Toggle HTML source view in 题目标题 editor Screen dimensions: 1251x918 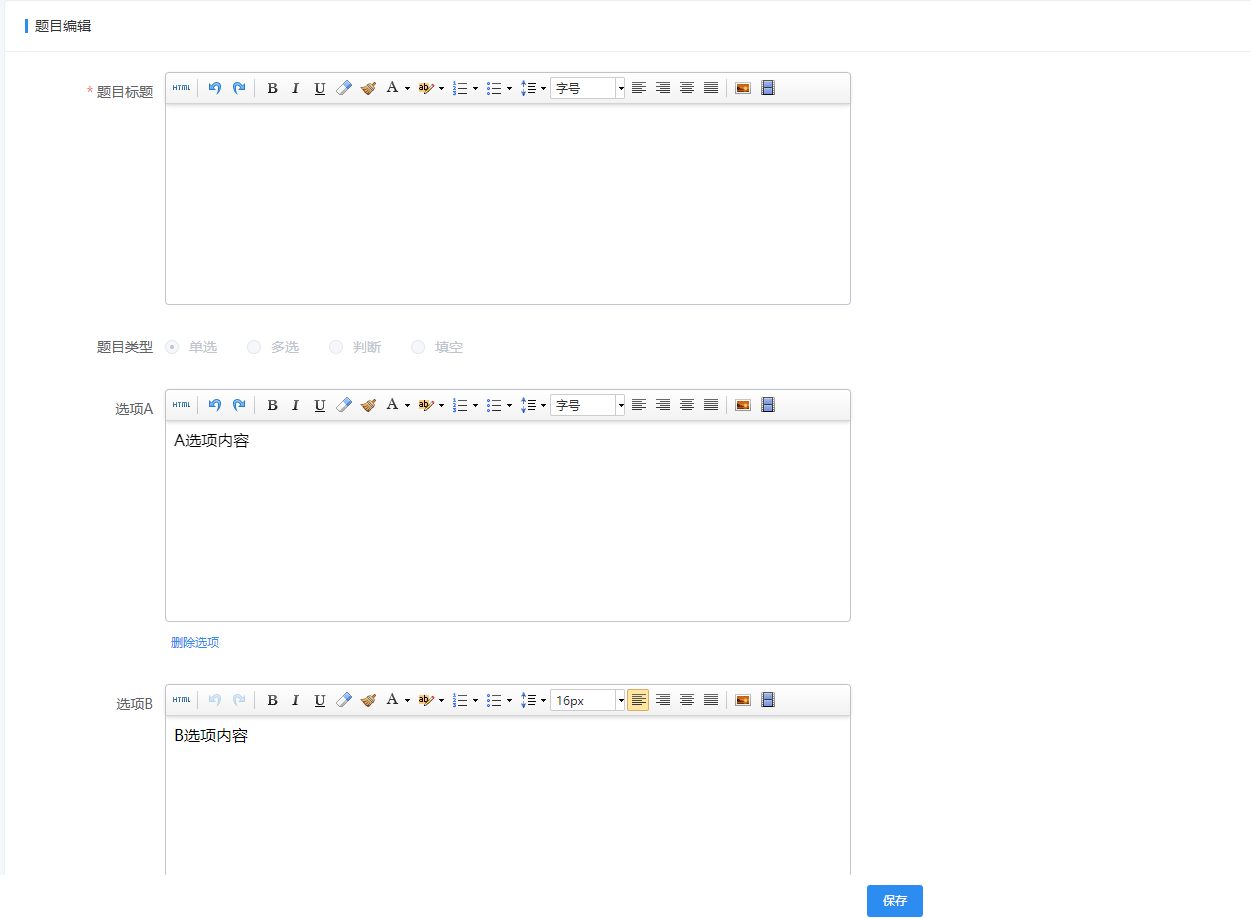(x=181, y=88)
